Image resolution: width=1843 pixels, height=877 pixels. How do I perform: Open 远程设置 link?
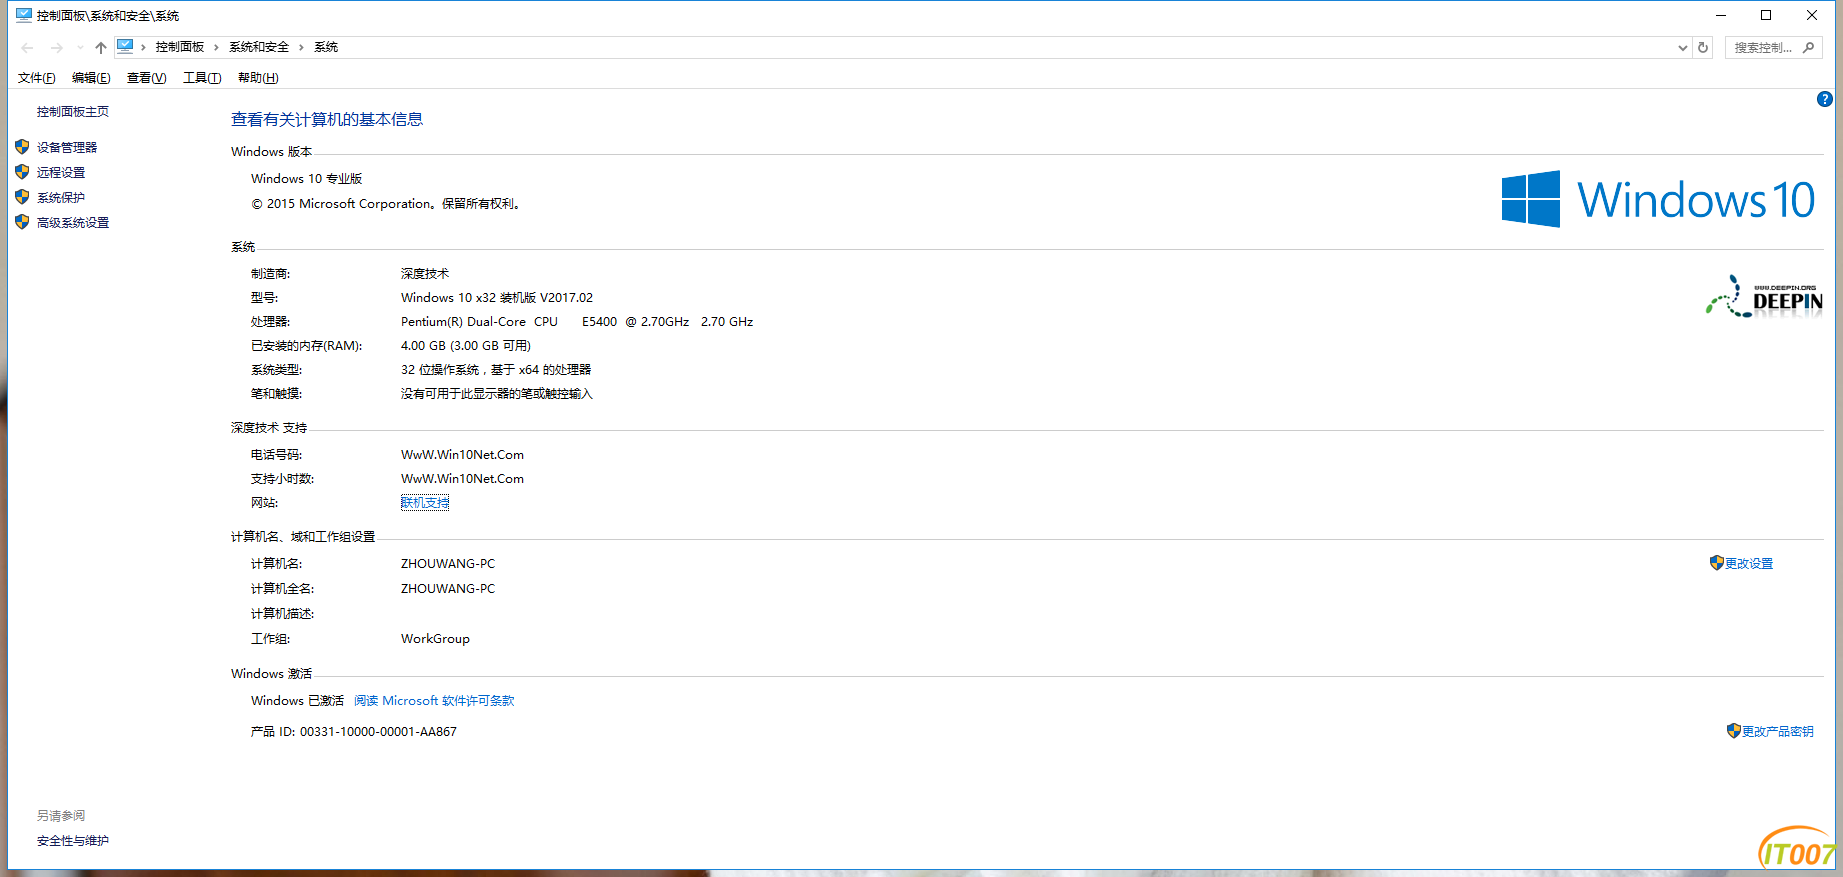click(x=61, y=173)
